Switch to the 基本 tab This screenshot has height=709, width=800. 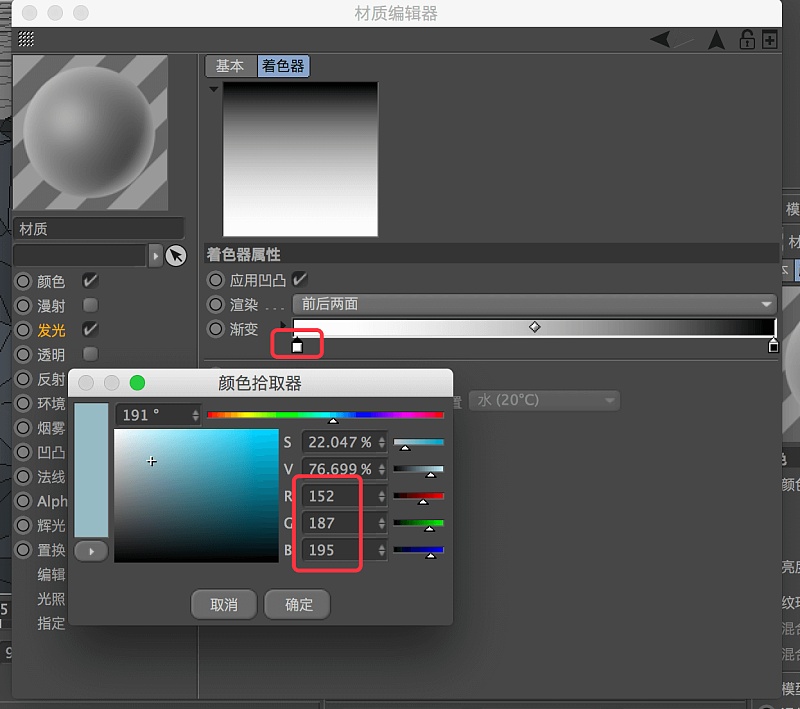pos(230,66)
